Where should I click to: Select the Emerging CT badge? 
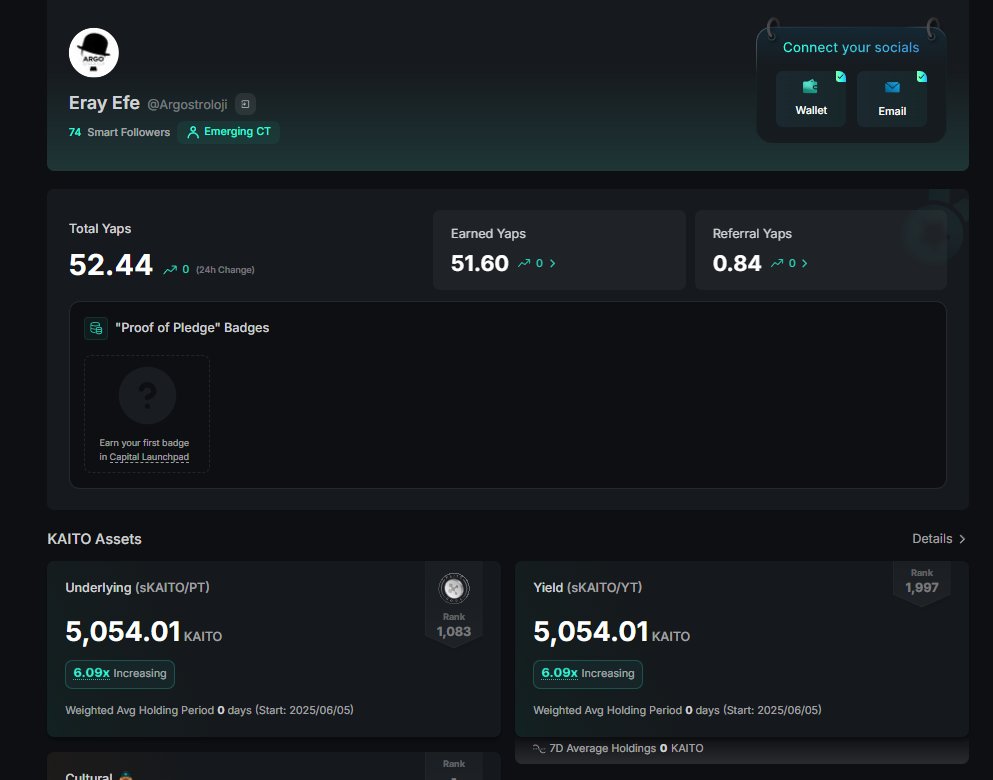click(229, 132)
